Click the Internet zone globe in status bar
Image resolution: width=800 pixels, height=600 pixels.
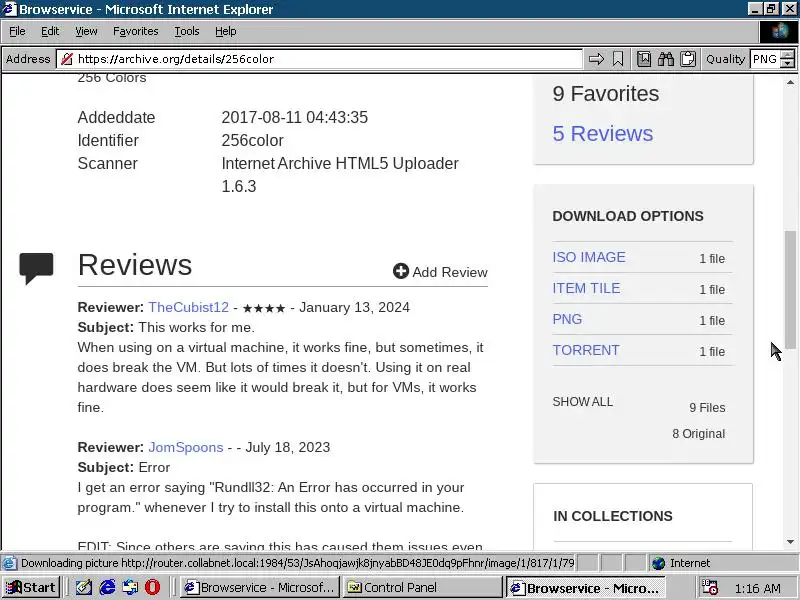[x=659, y=563]
